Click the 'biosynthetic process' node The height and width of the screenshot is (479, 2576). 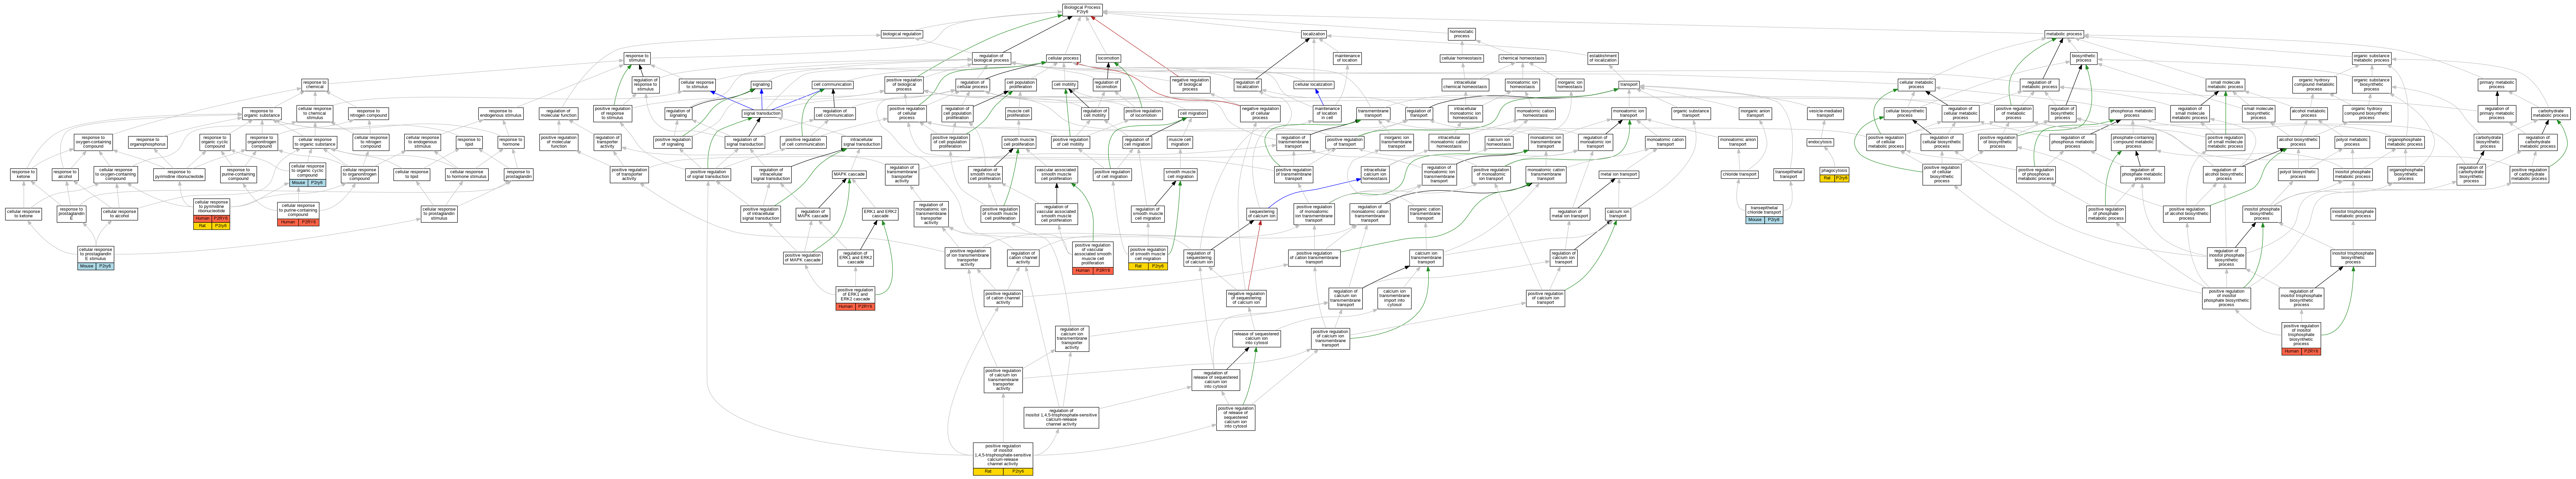[2084, 58]
